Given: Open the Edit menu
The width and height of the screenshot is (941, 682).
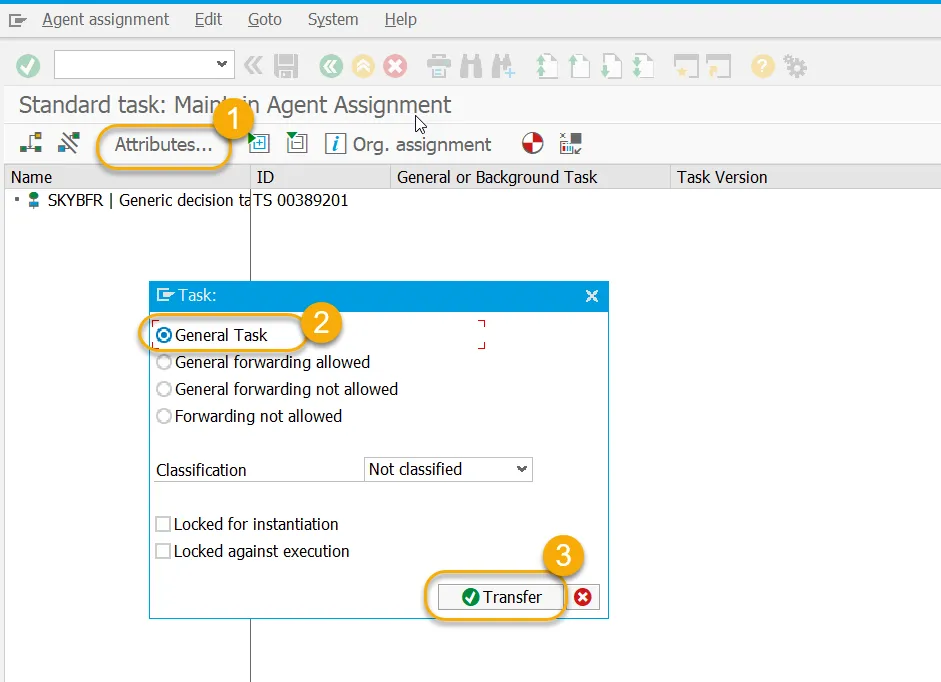Looking at the screenshot, I should 208,20.
